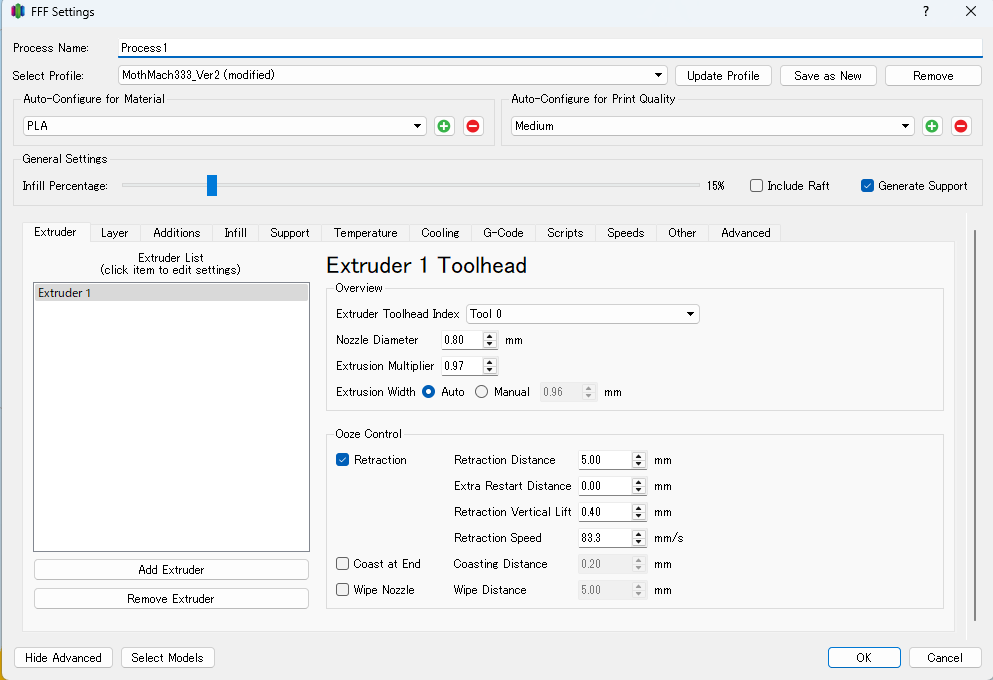Enable Wipe Nozzle option
This screenshot has height=680, width=993.
pos(343,589)
